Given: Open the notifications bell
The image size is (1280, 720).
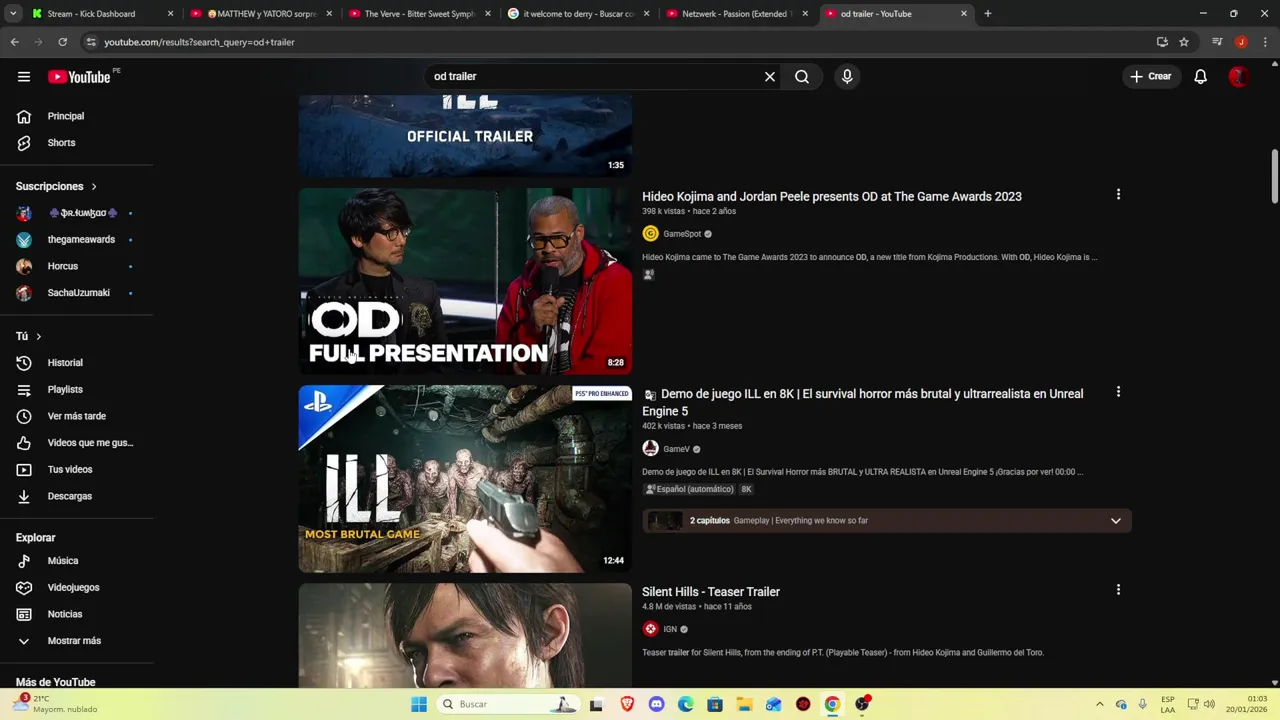Looking at the screenshot, I should [1200, 76].
